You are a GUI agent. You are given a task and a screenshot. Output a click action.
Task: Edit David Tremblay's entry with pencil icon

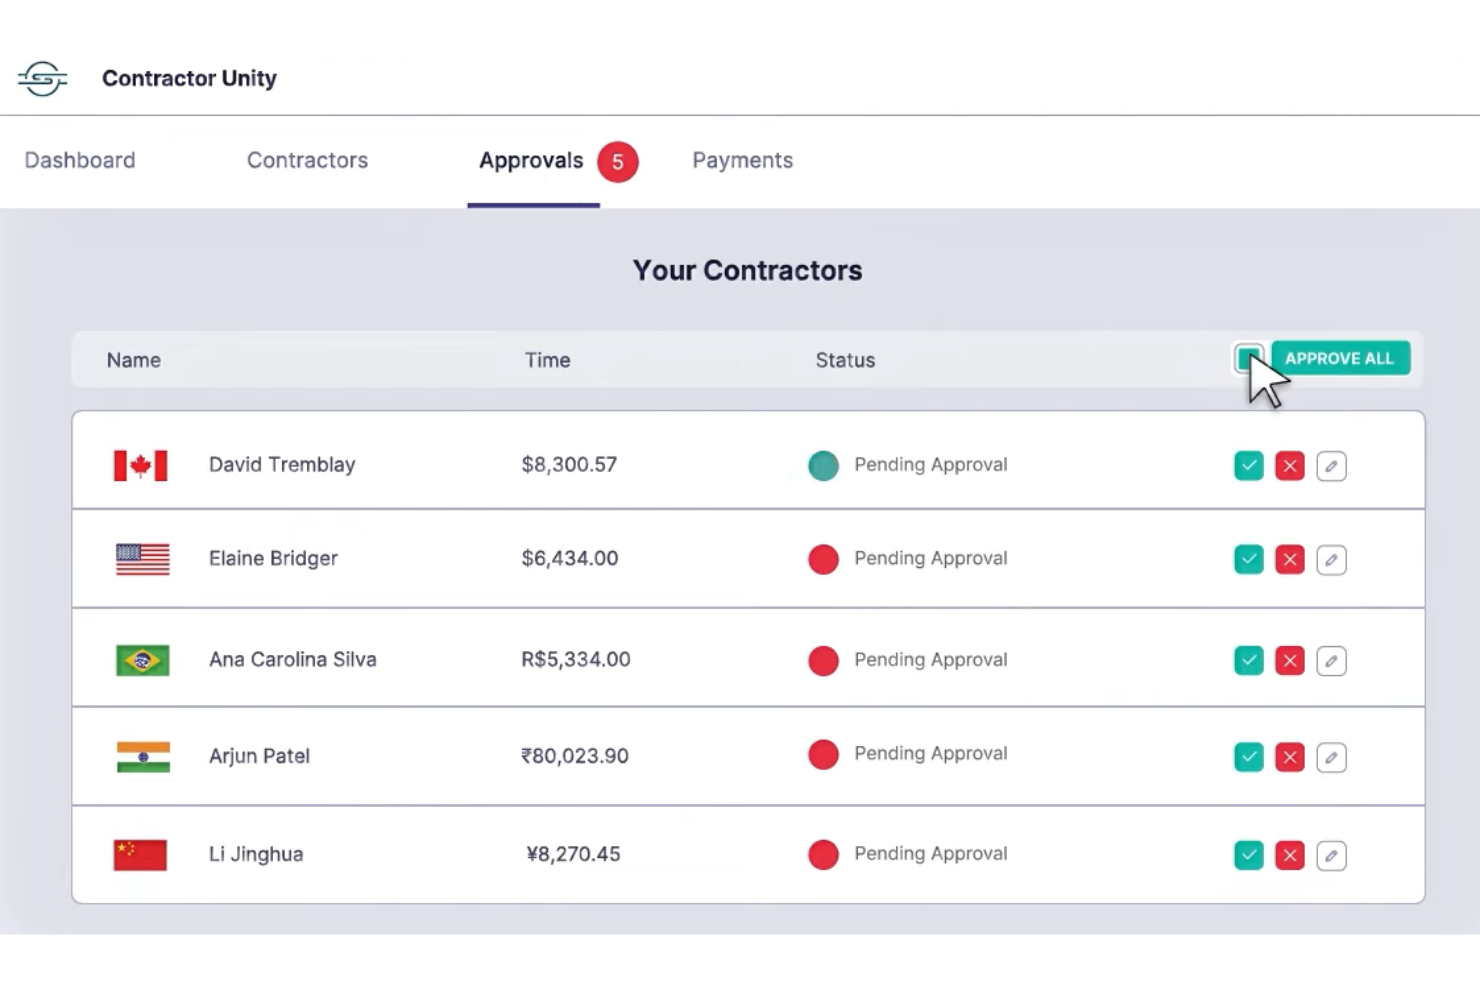(x=1331, y=466)
